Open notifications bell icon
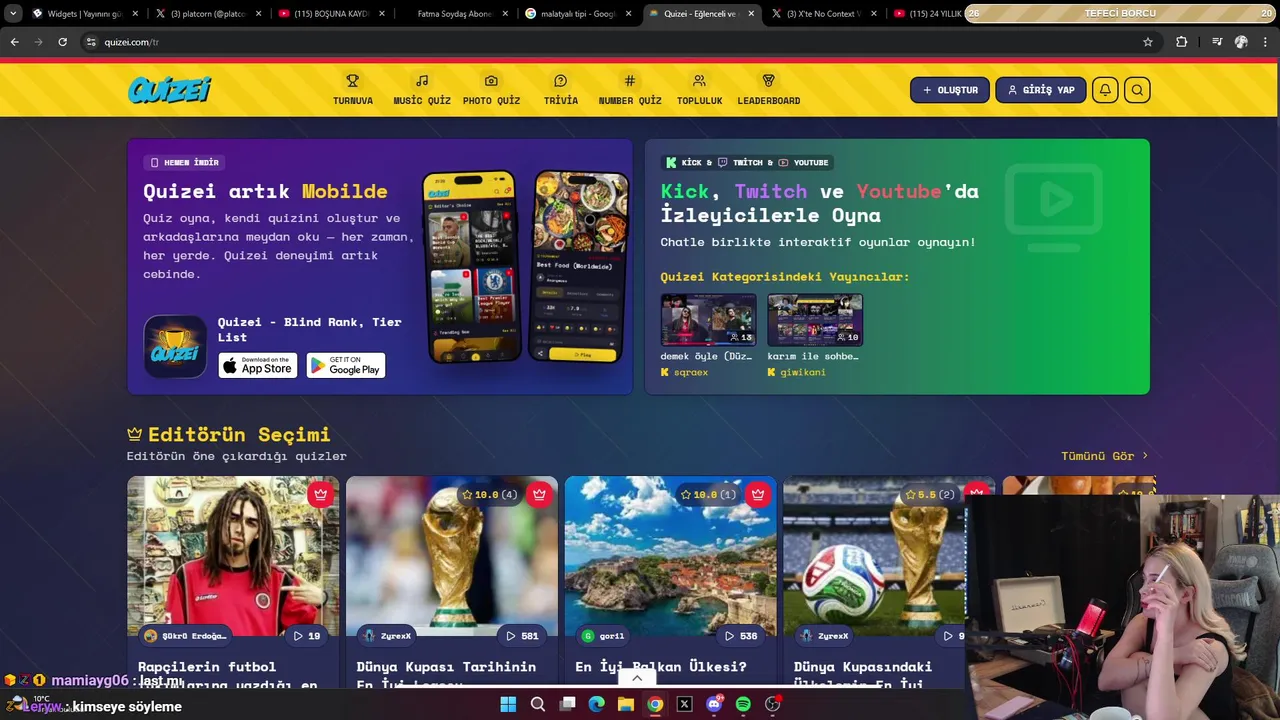 point(1105,90)
